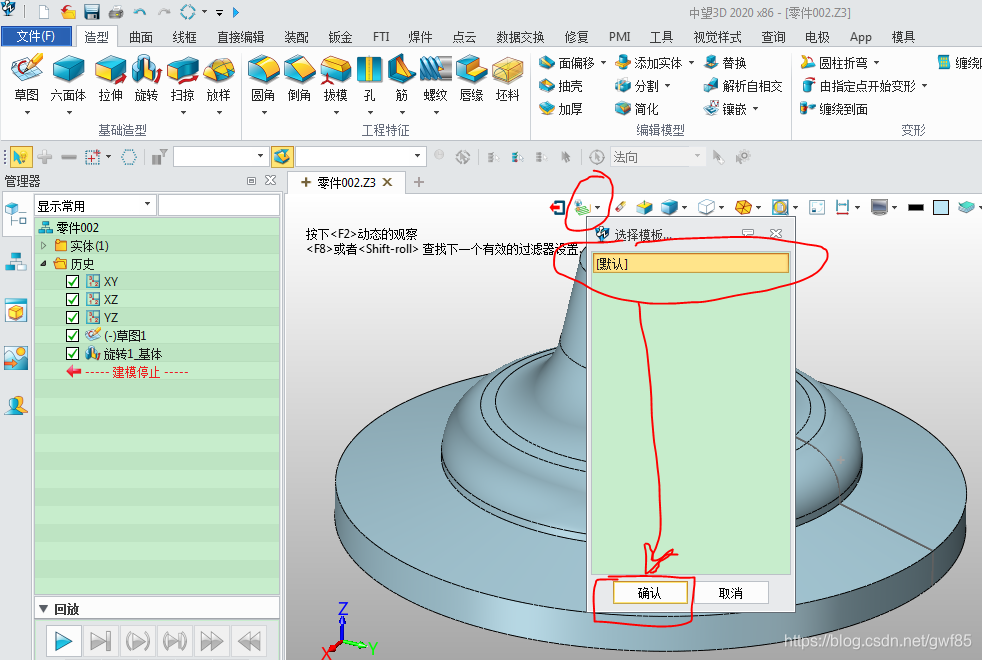Choose the 旋转 revolve tool
Viewport: 982px width, 660px height.
(x=146, y=74)
